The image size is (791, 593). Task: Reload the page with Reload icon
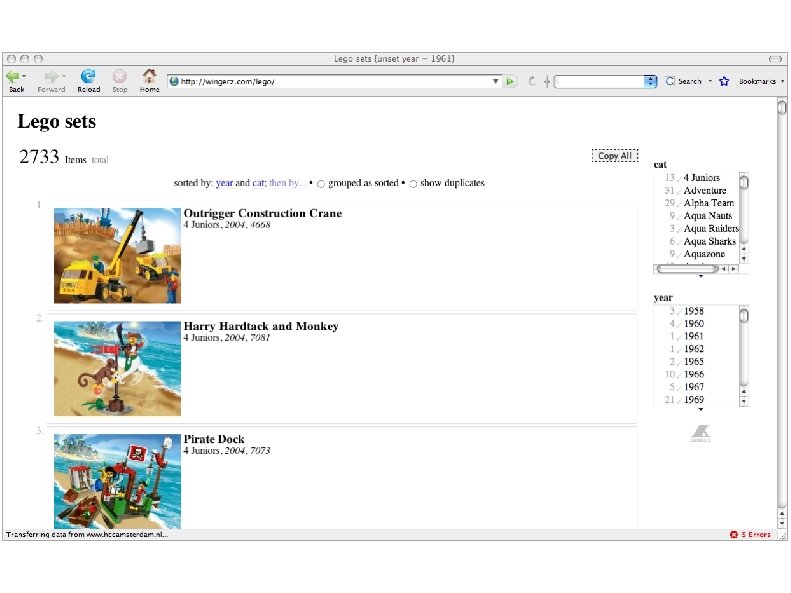coord(88,76)
